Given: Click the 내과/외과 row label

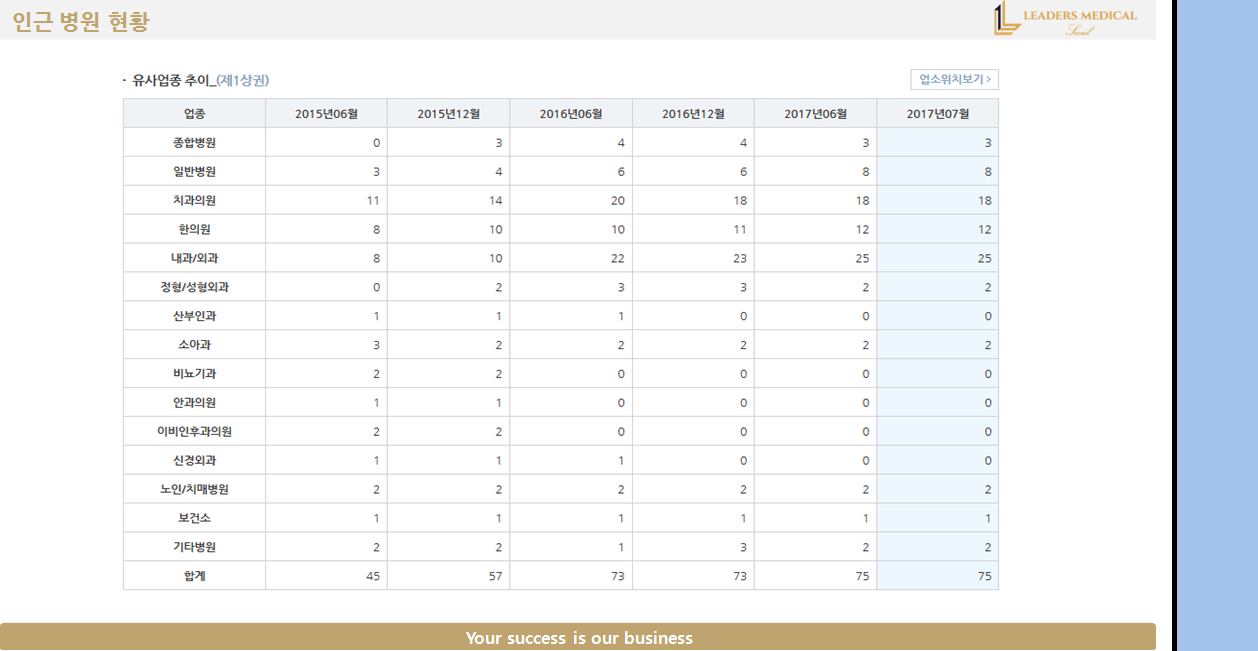Looking at the screenshot, I should click(x=194, y=258).
